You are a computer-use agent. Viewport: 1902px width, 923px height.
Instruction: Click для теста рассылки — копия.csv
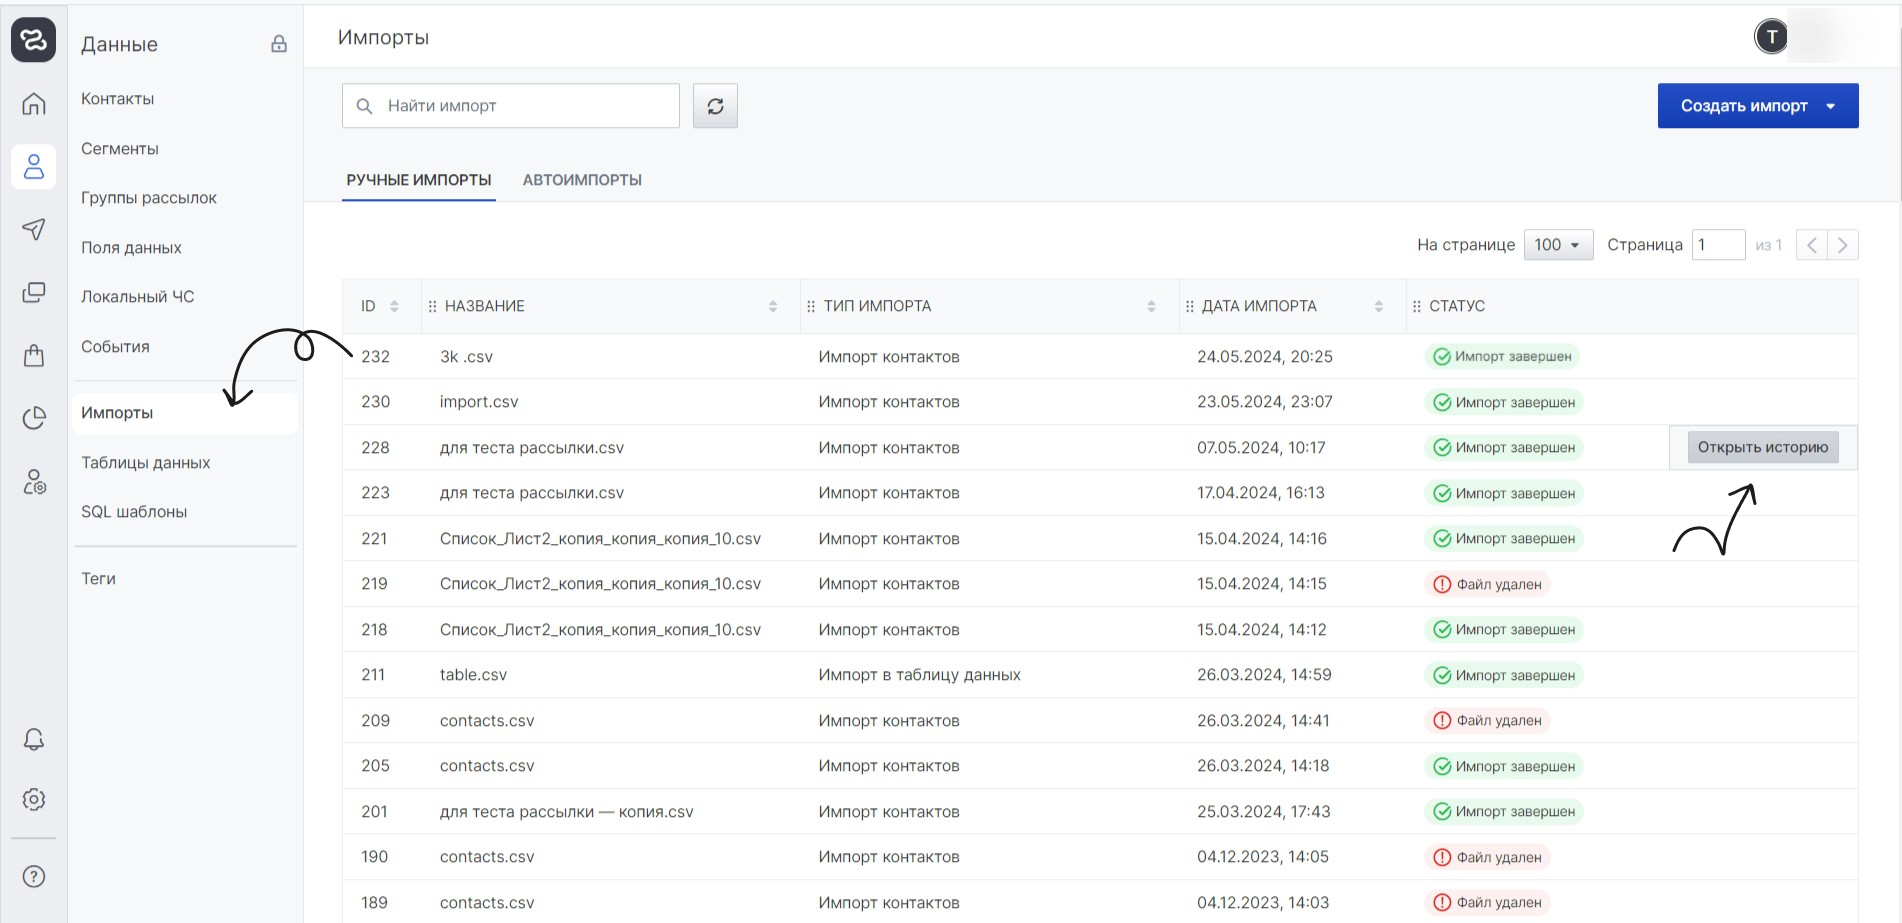[x=566, y=812]
